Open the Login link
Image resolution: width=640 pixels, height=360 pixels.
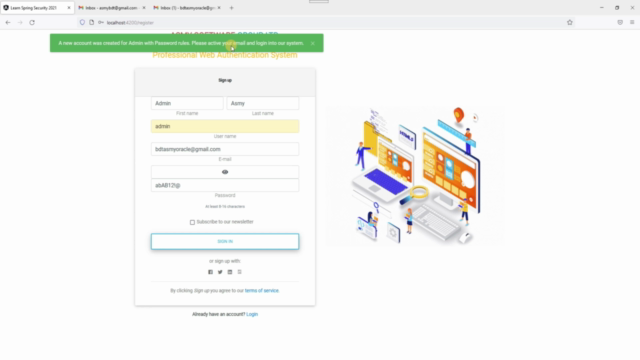252,314
